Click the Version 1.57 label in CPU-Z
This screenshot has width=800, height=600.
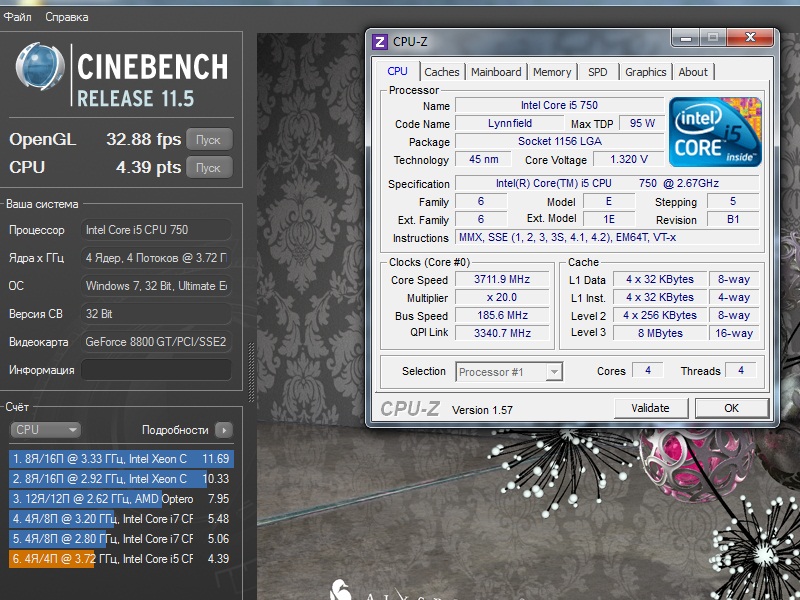pos(482,410)
